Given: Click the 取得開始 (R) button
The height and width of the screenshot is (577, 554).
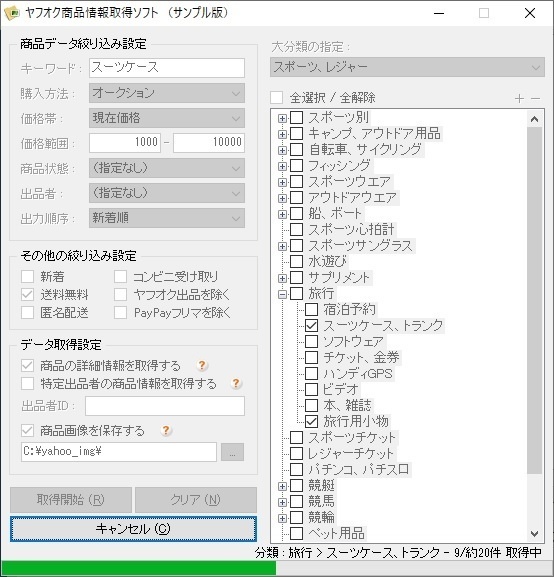Looking at the screenshot, I should click(71, 500).
